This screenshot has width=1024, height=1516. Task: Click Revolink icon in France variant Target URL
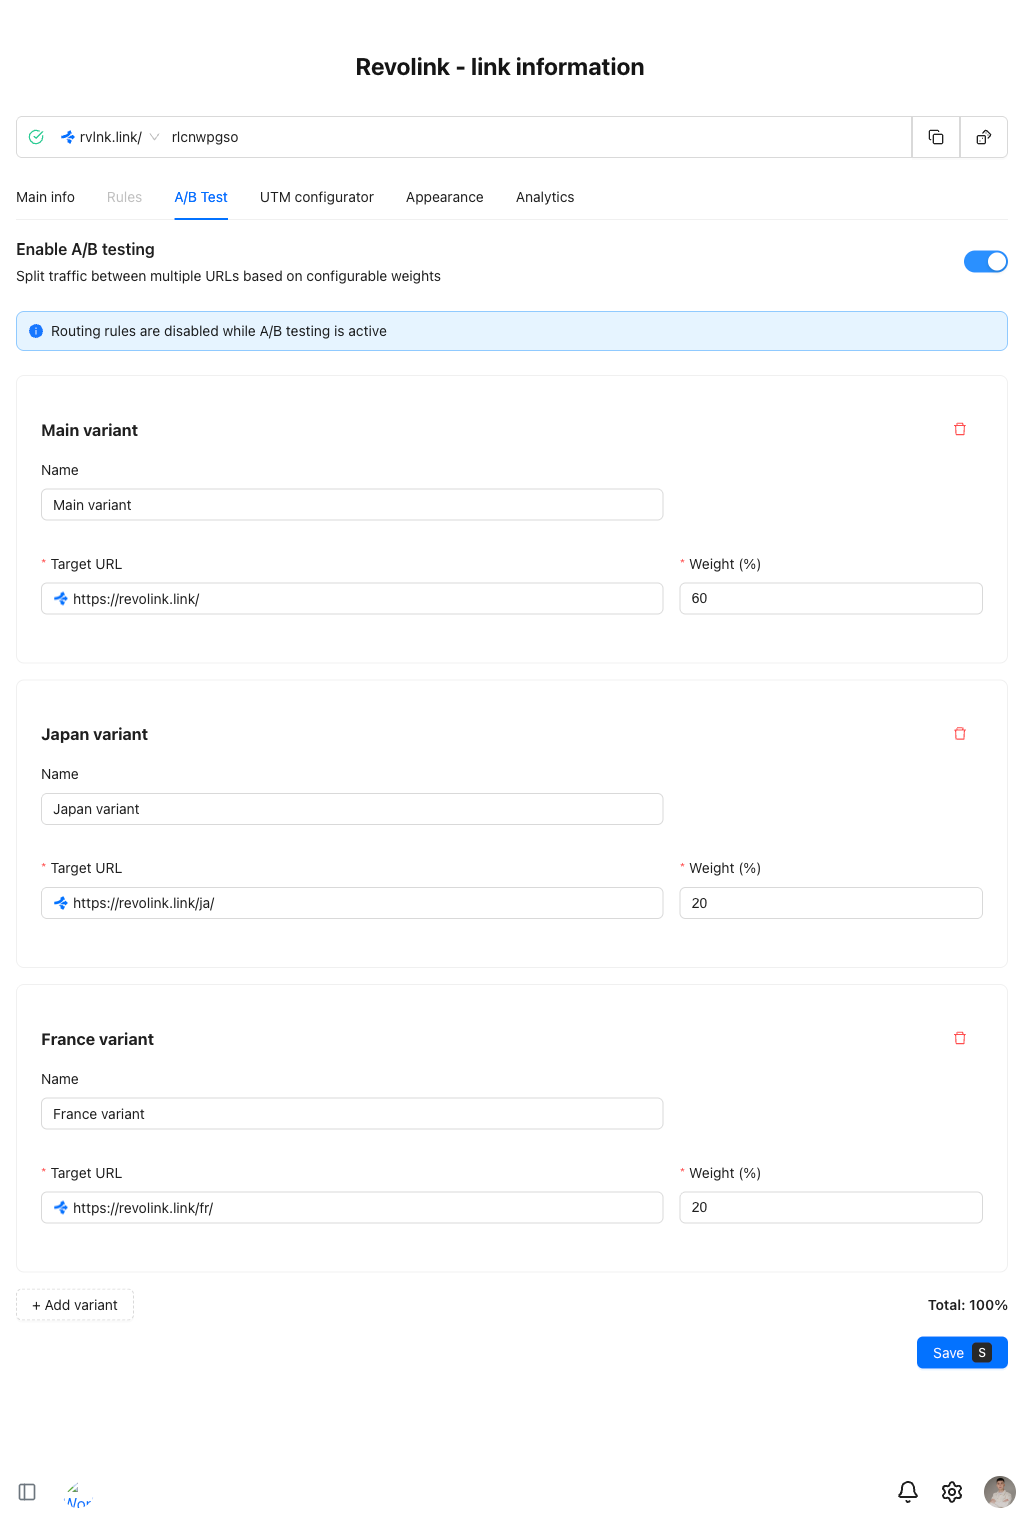click(61, 1208)
